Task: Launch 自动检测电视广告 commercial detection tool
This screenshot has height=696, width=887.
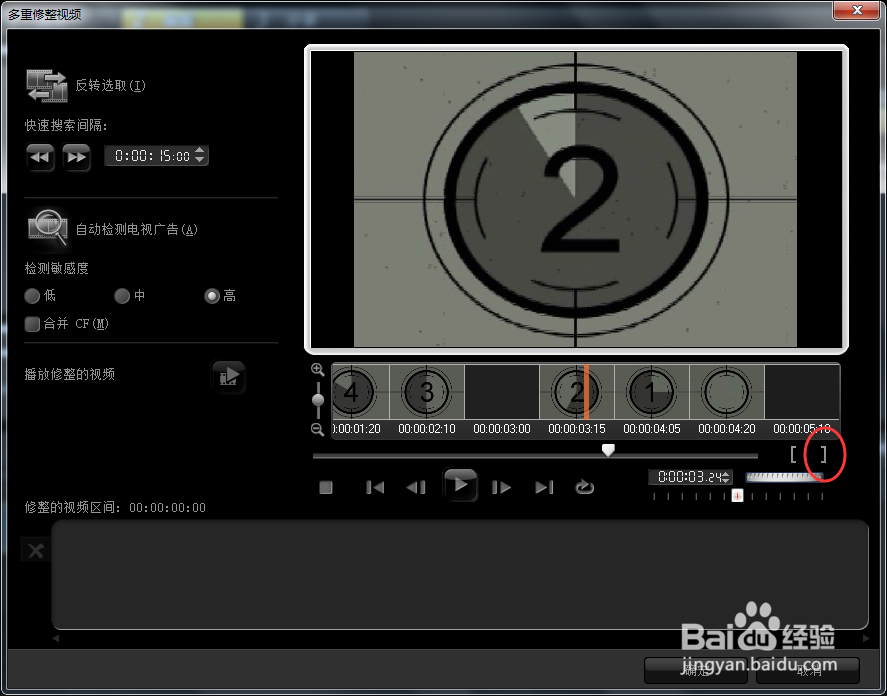Action: (x=46, y=228)
